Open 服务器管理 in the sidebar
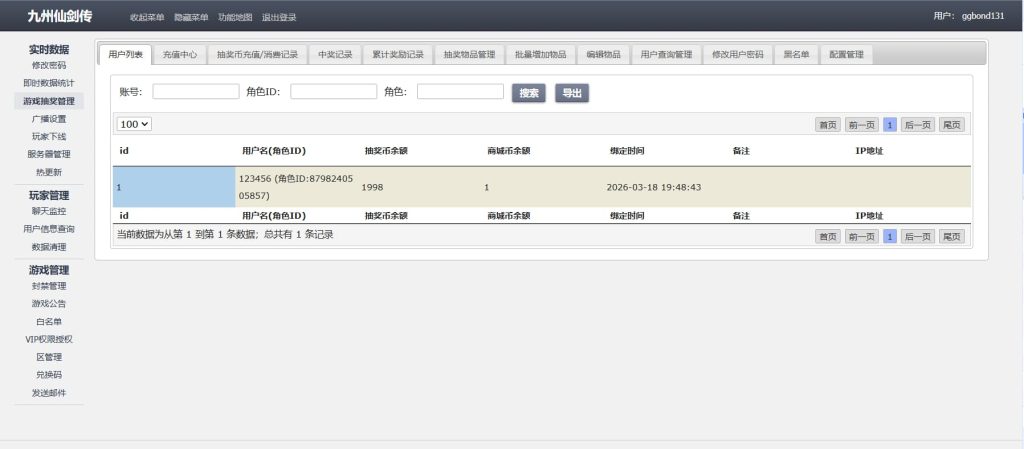The width and height of the screenshot is (1024, 449). pyautogui.click(x=49, y=155)
